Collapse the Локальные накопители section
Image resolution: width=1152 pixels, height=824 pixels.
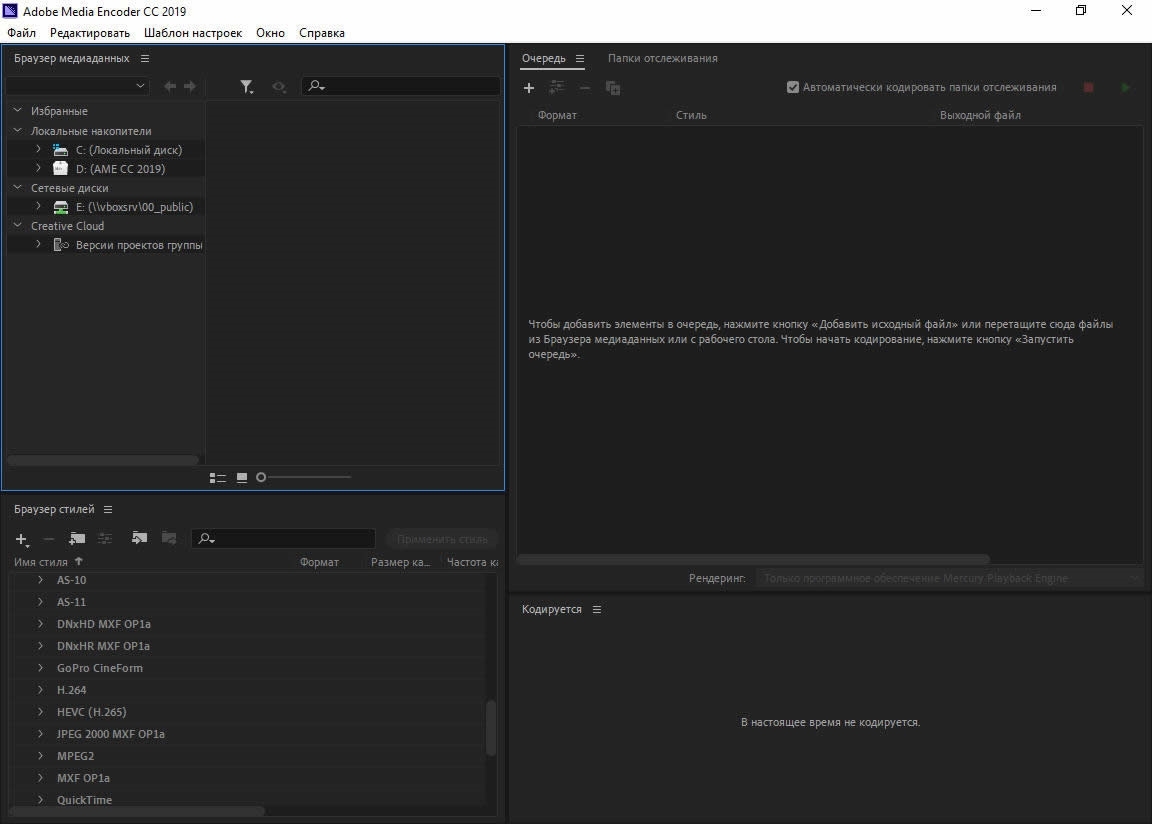17,131
